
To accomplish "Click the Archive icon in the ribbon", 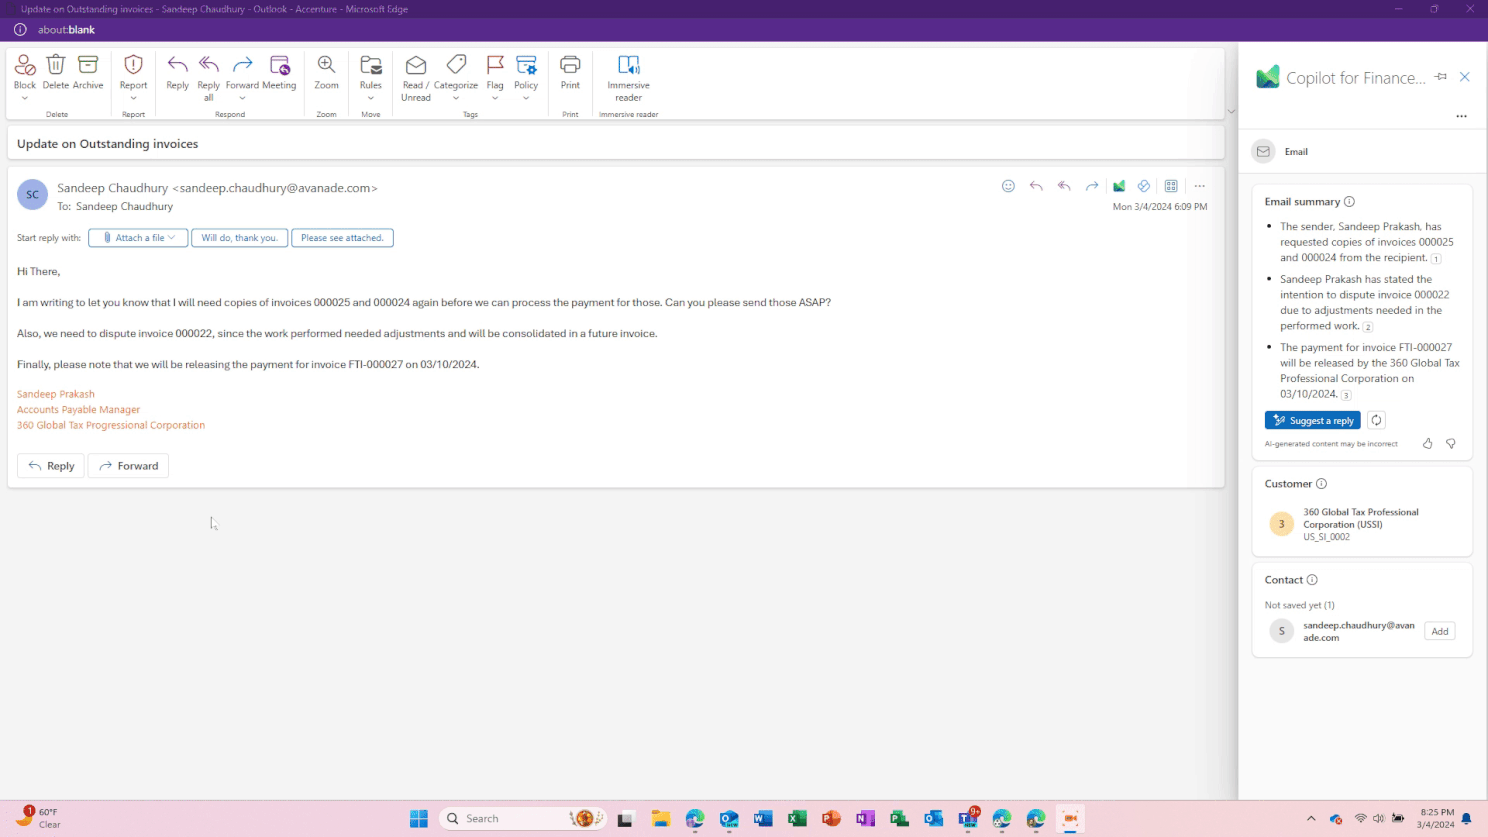I will 88,66.
